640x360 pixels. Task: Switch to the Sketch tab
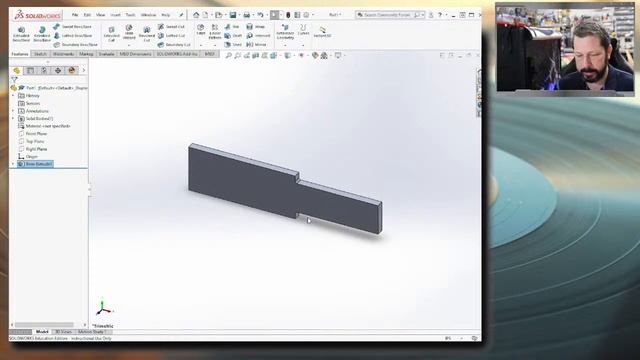click(x=40, y=54)
